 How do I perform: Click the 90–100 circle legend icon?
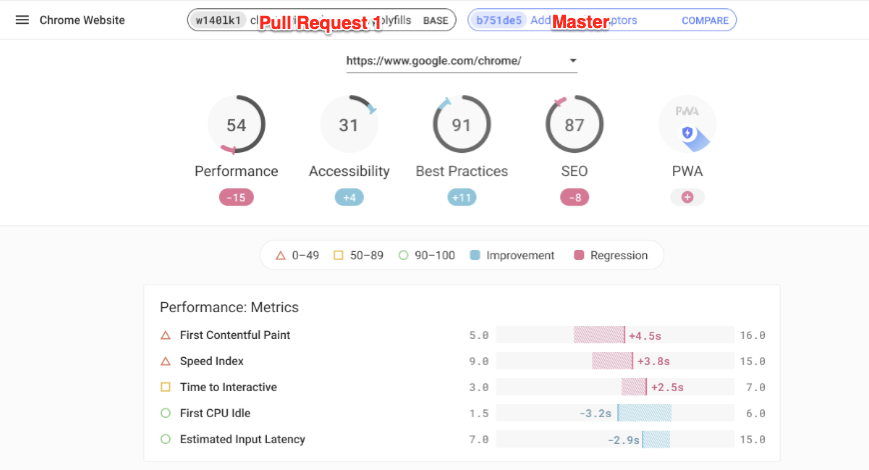point(403,255)
